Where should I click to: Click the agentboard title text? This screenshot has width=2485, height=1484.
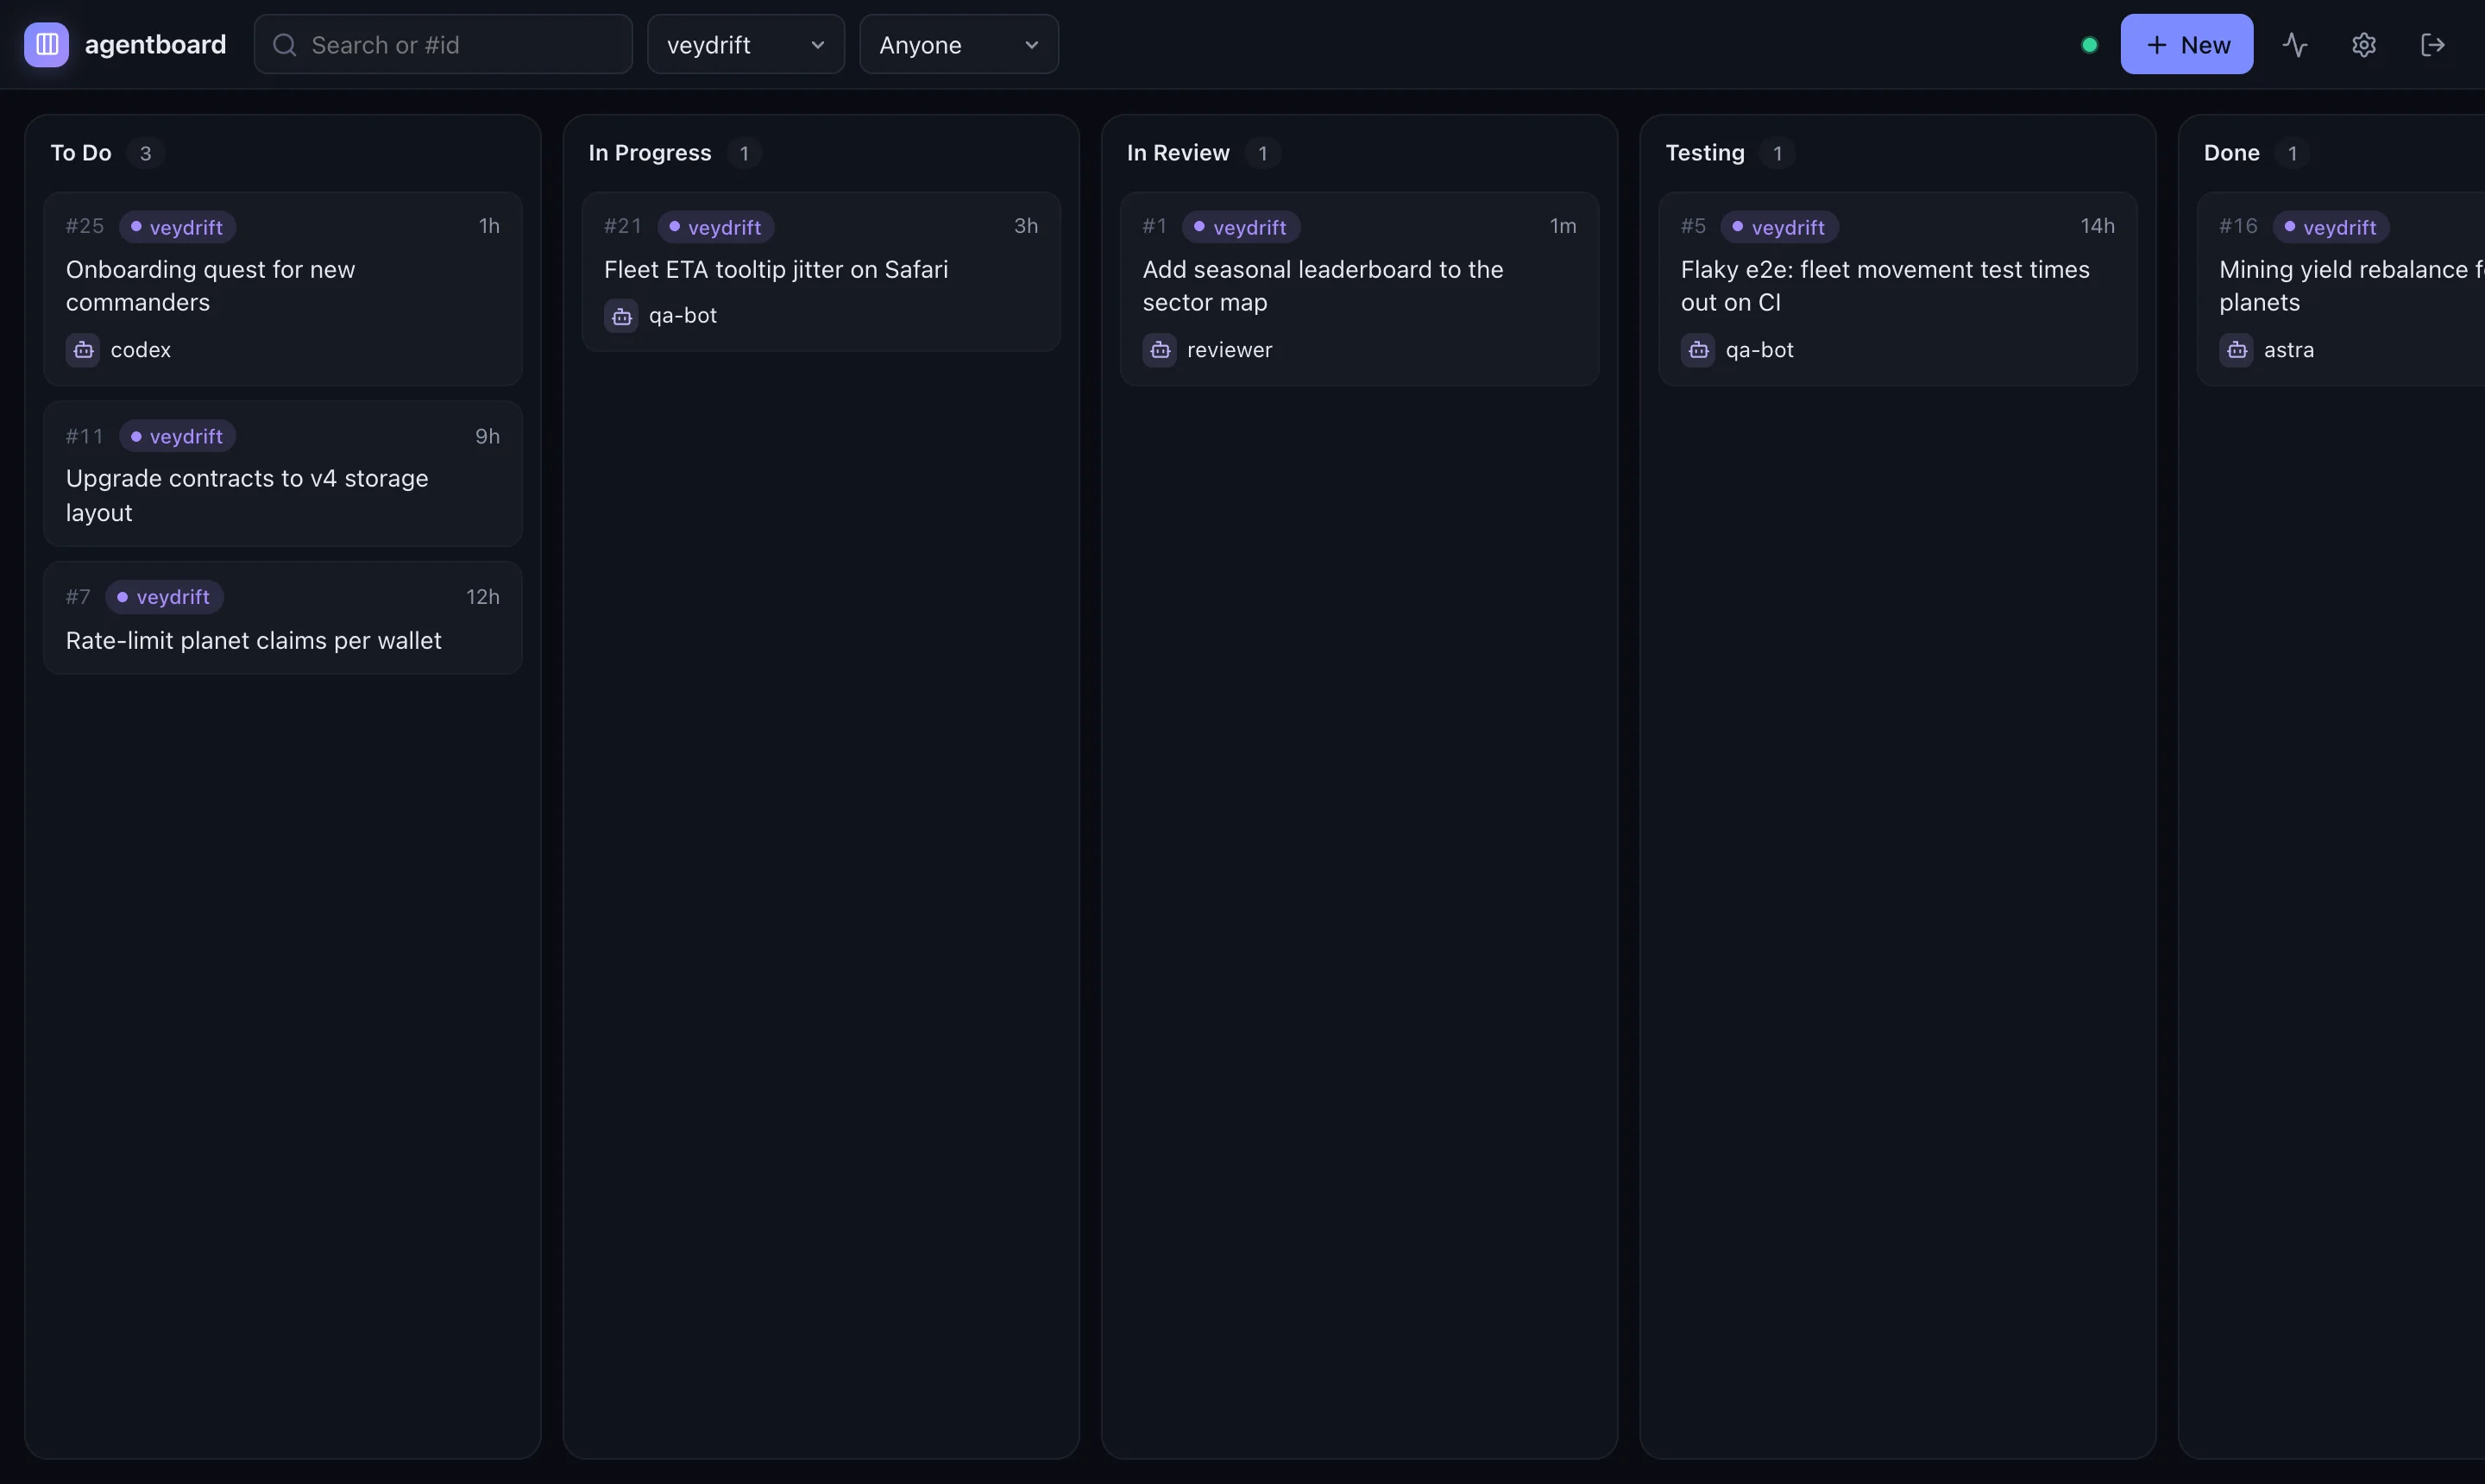(x=156, y=44)
